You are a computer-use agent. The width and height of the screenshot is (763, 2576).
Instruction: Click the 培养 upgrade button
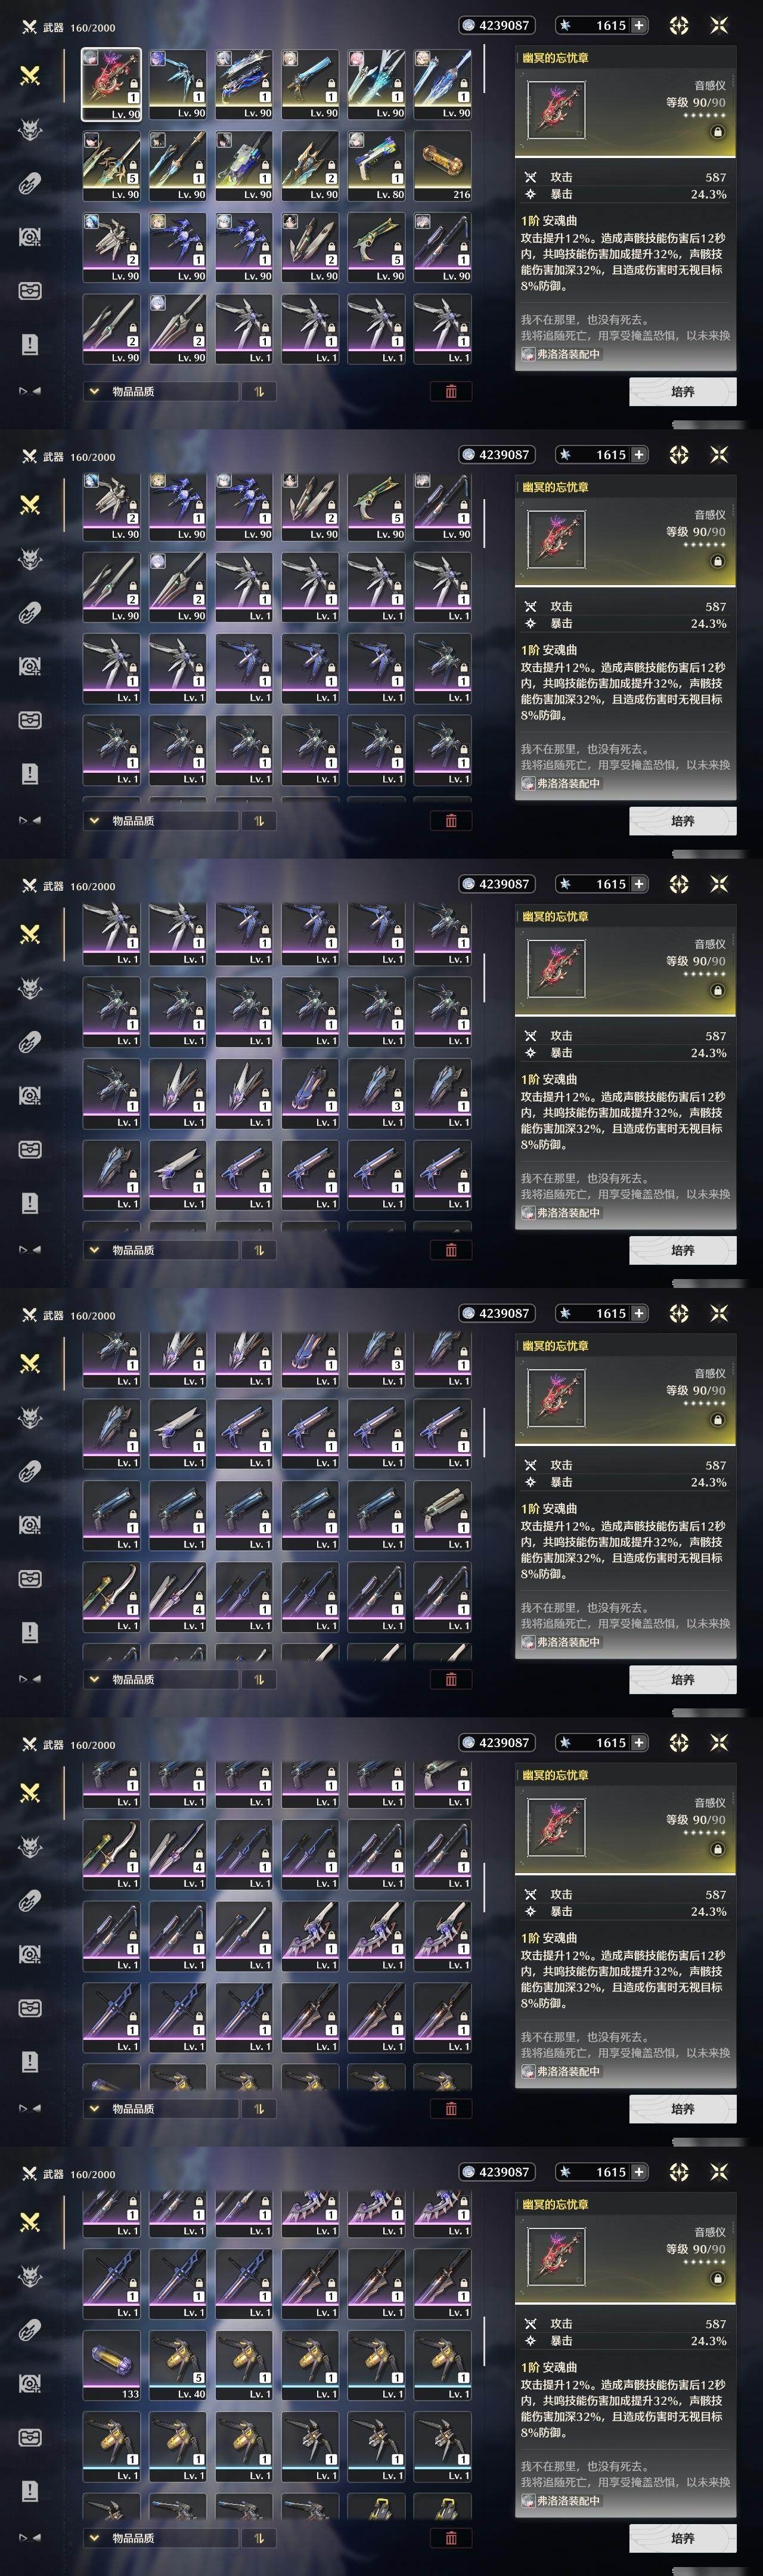[x=683, y=391]
